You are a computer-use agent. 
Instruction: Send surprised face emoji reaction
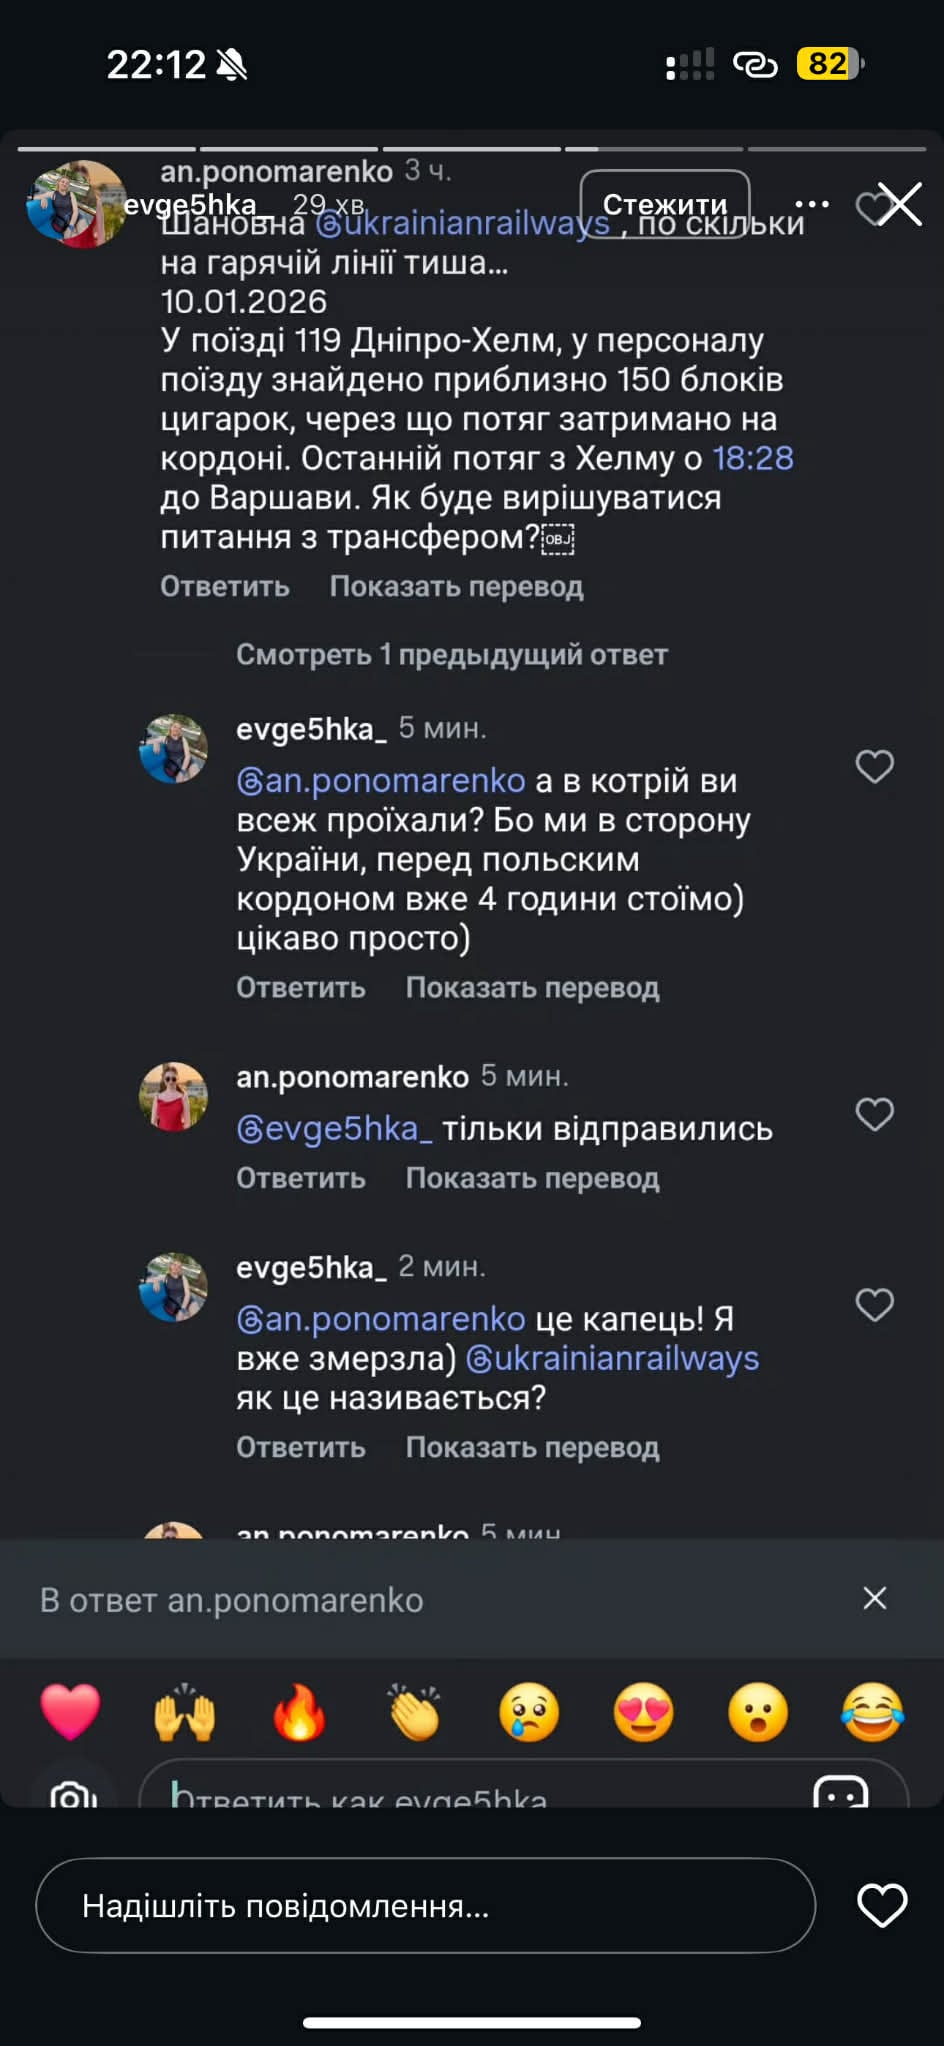click(758, 1712)
